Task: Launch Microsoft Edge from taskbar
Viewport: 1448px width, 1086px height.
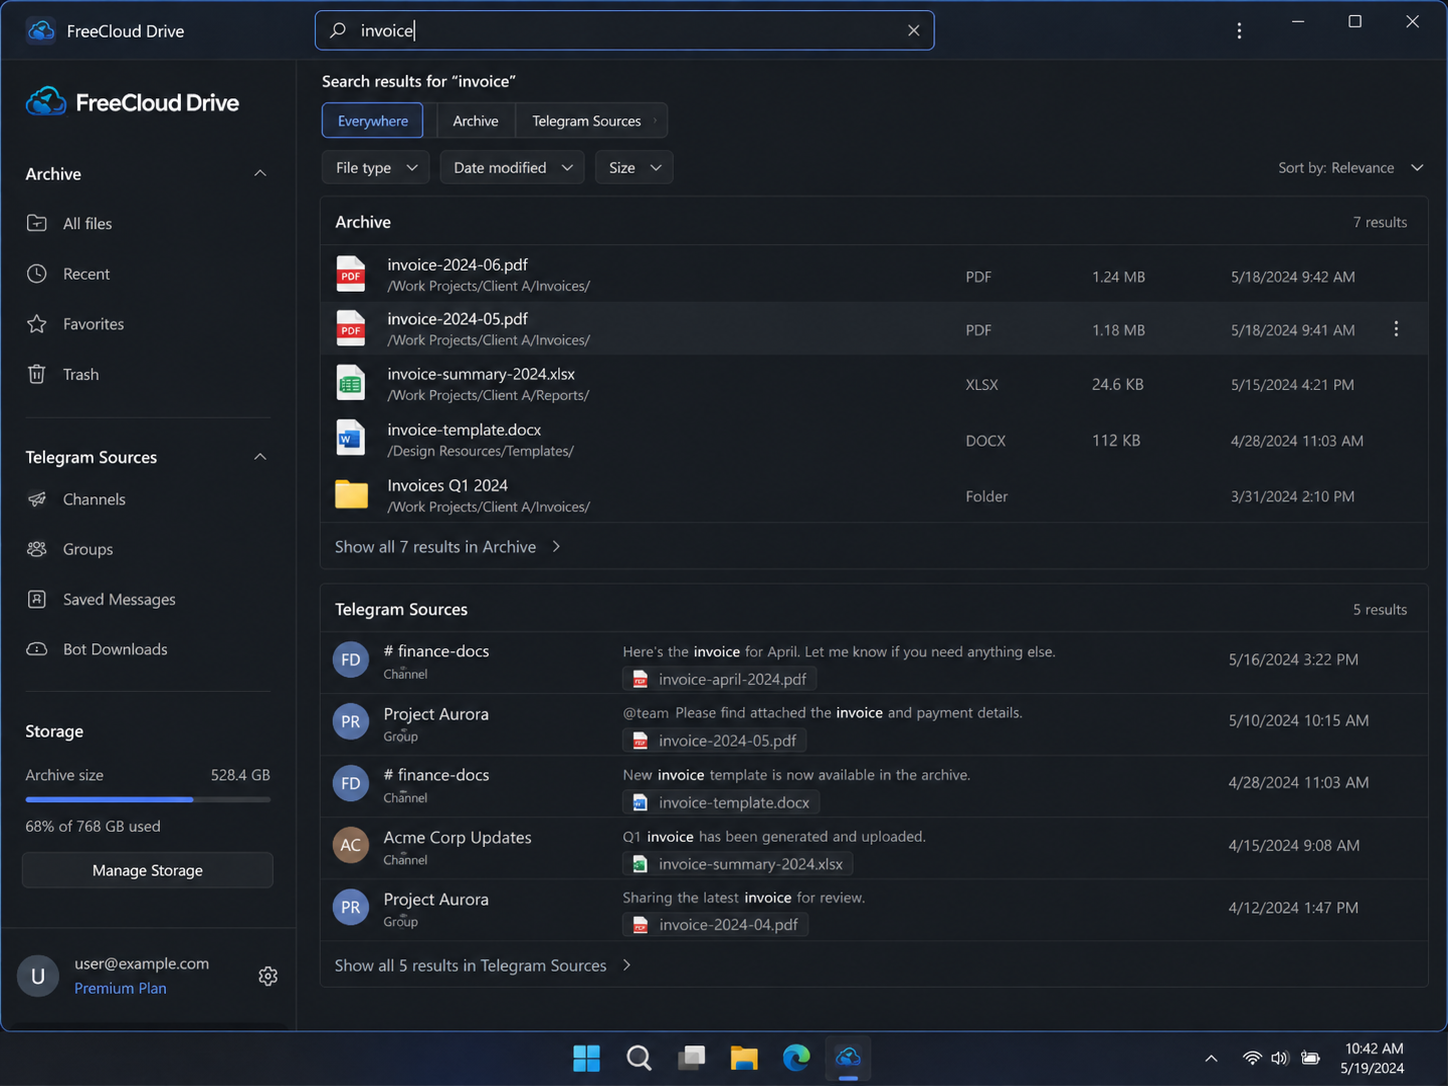Action: tap(796, 1058)
